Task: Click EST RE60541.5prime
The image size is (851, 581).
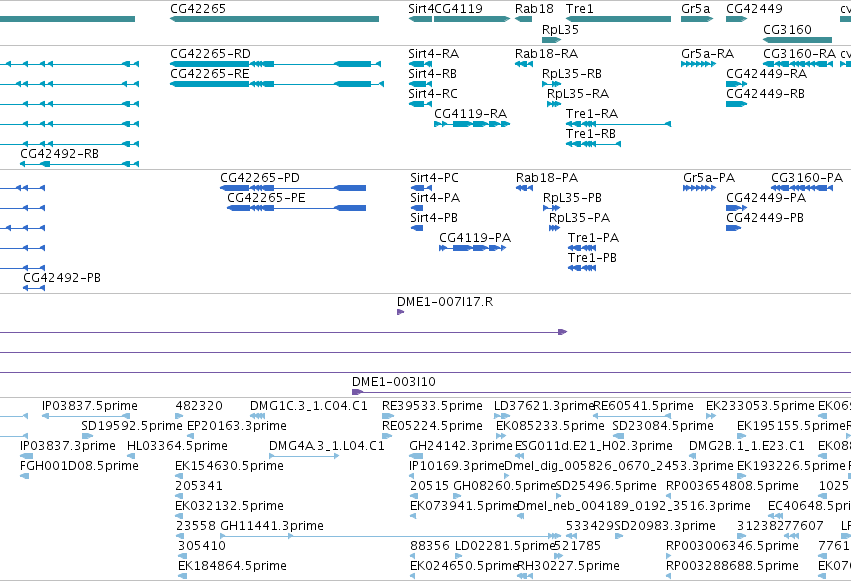Action: coord(632,416)
